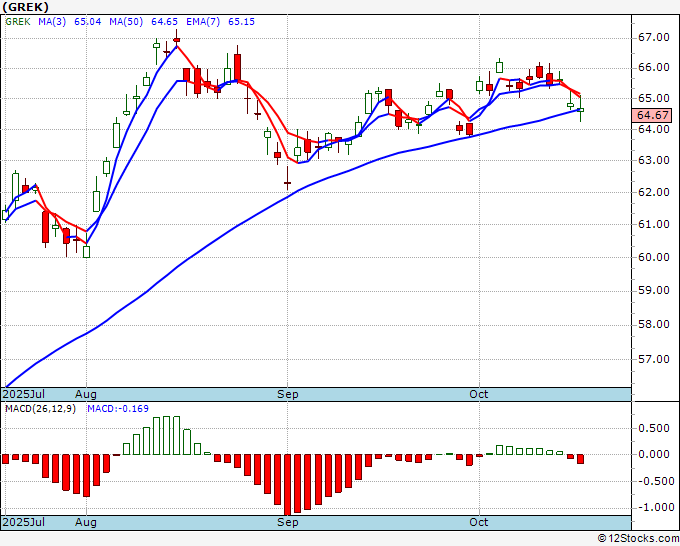The image size is (680, 546).
Task: Click the 59.00 price axis label
Action: coord(654,291)
